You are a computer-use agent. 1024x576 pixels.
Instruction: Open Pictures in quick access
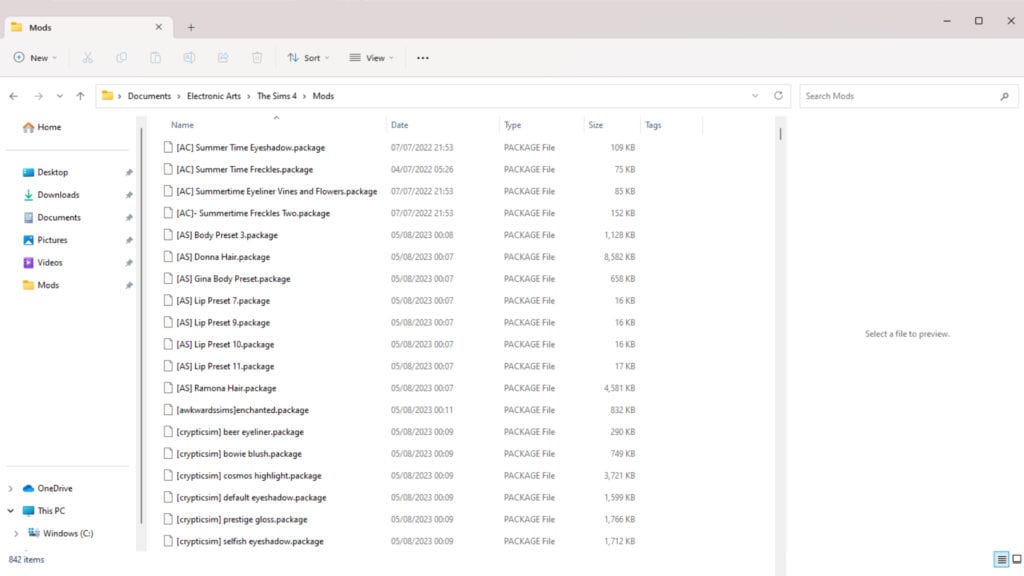[x=46, y=240]
